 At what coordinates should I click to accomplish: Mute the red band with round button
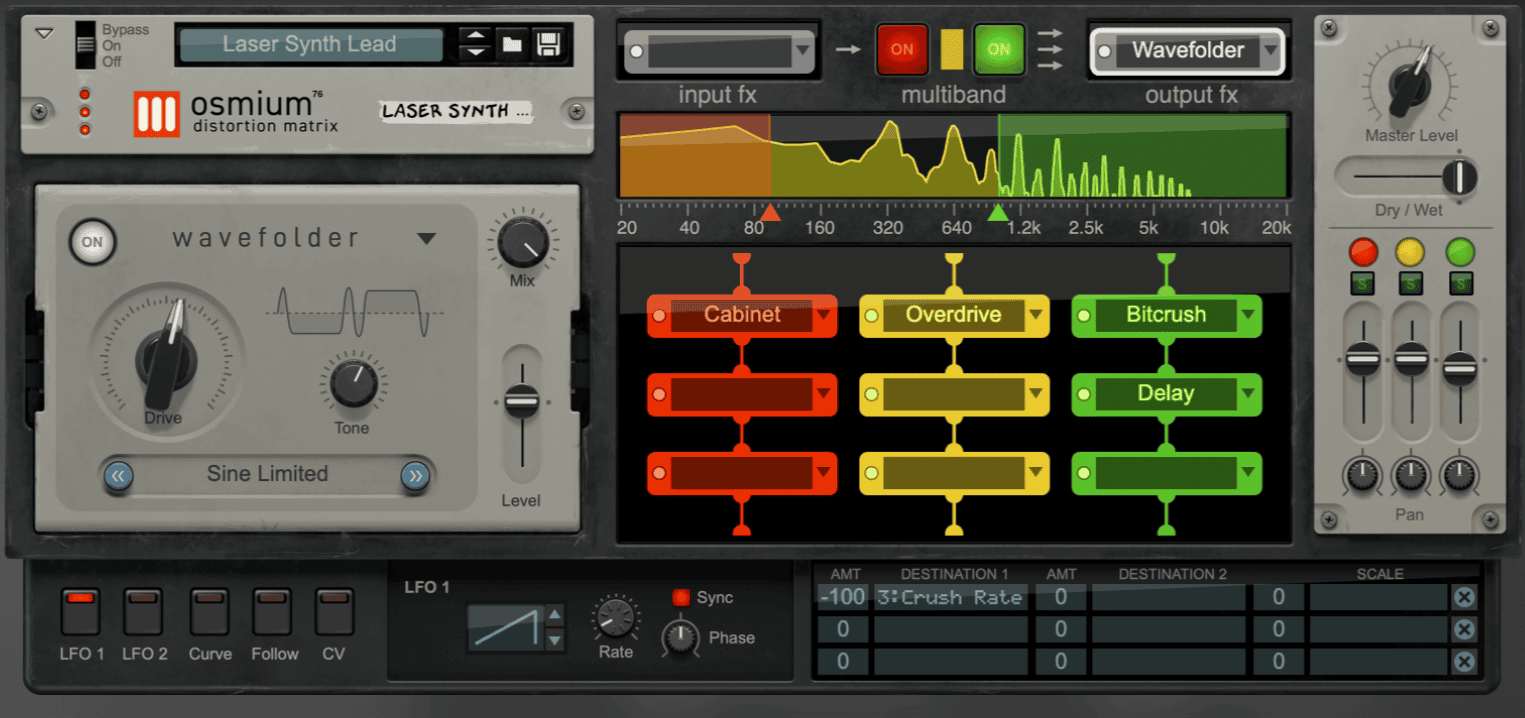[x=1363, y=251]
